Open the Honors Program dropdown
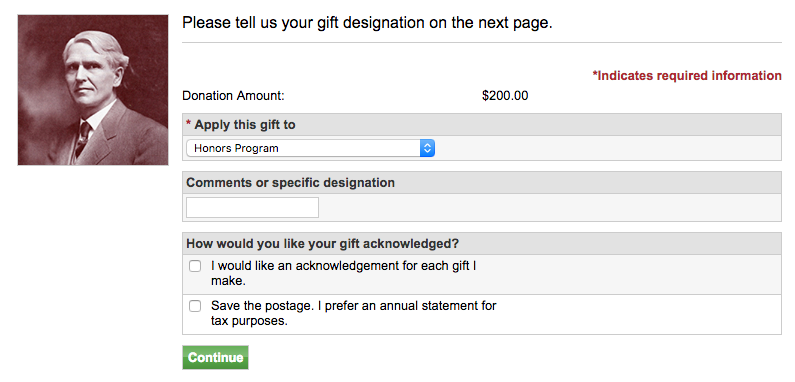795x382 pixels. click(310, 148)
